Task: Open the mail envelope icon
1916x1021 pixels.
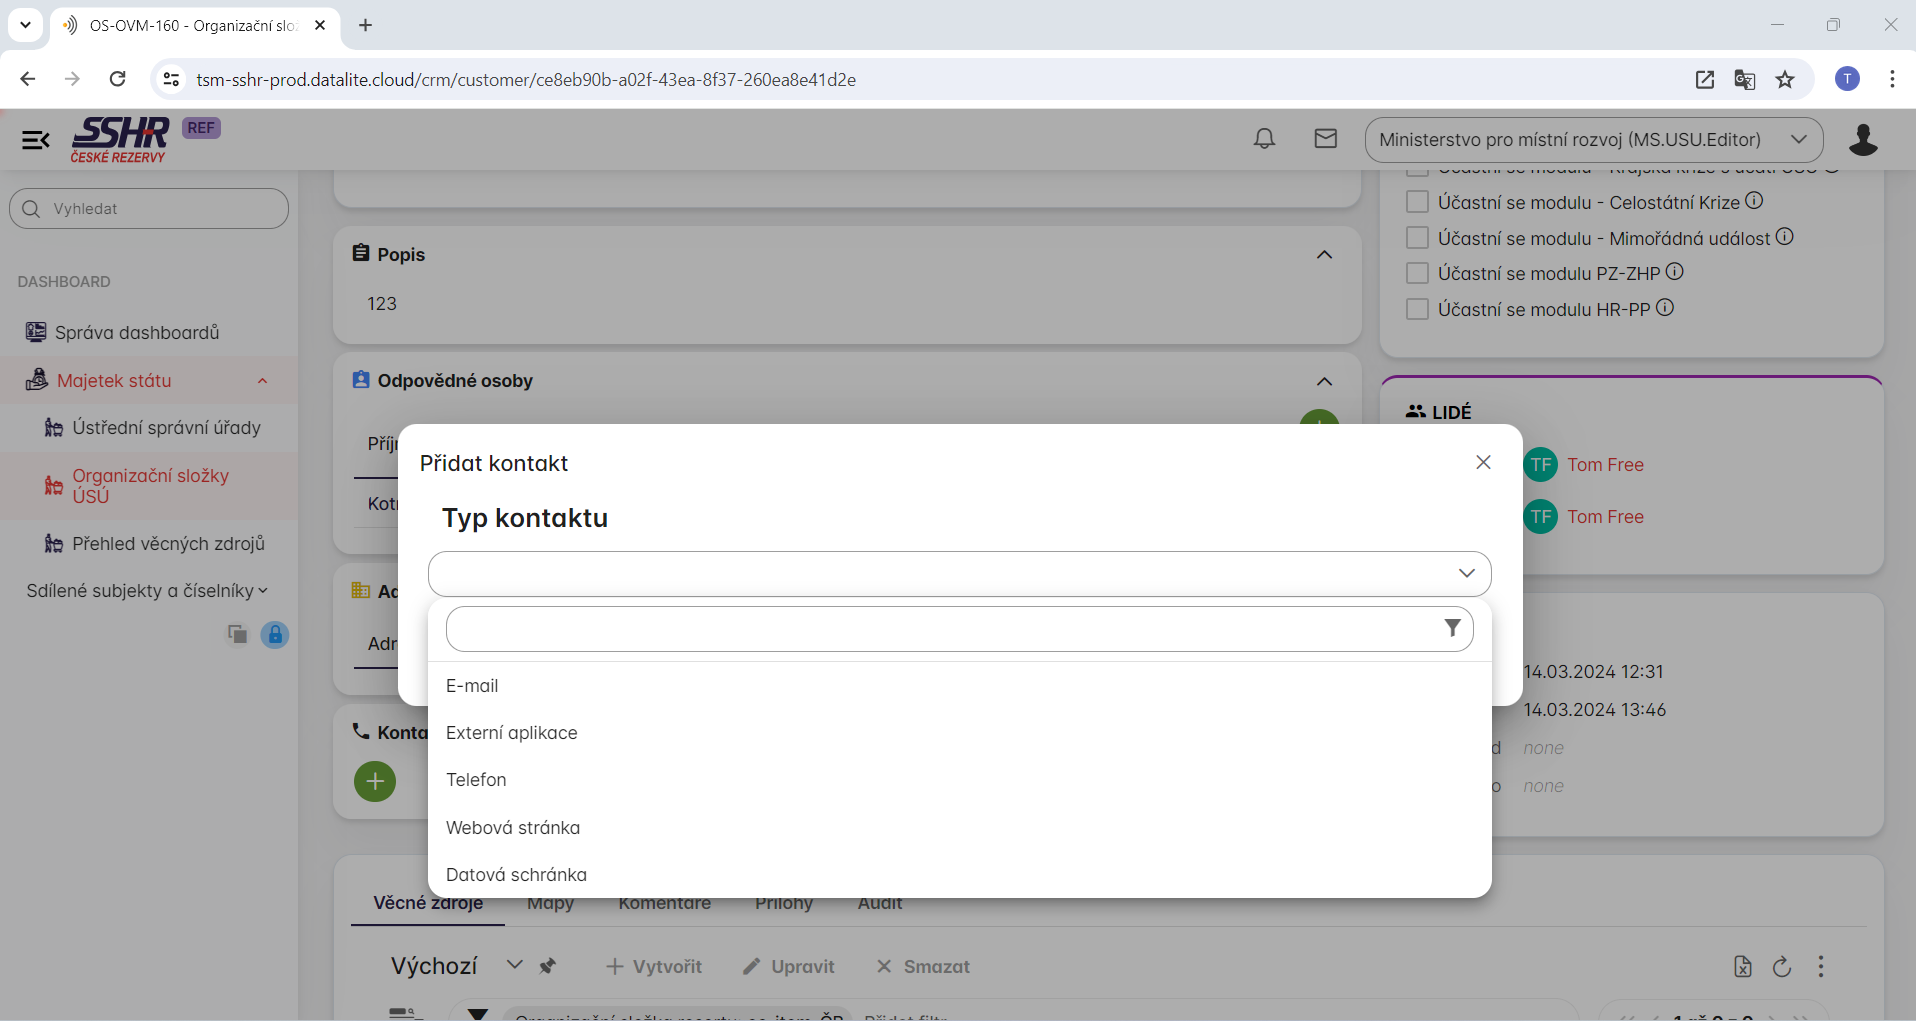Action: tap(1325, 139)
